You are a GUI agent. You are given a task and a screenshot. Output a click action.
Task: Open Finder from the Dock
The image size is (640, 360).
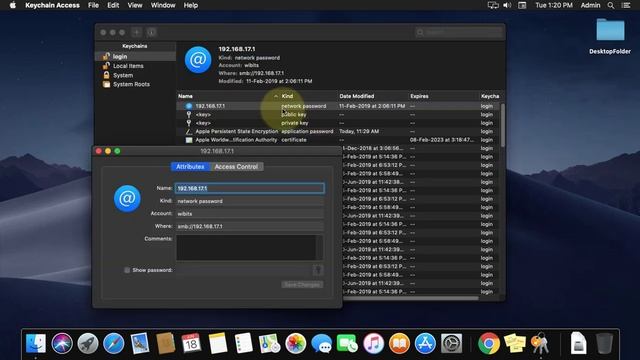point(36,343)
